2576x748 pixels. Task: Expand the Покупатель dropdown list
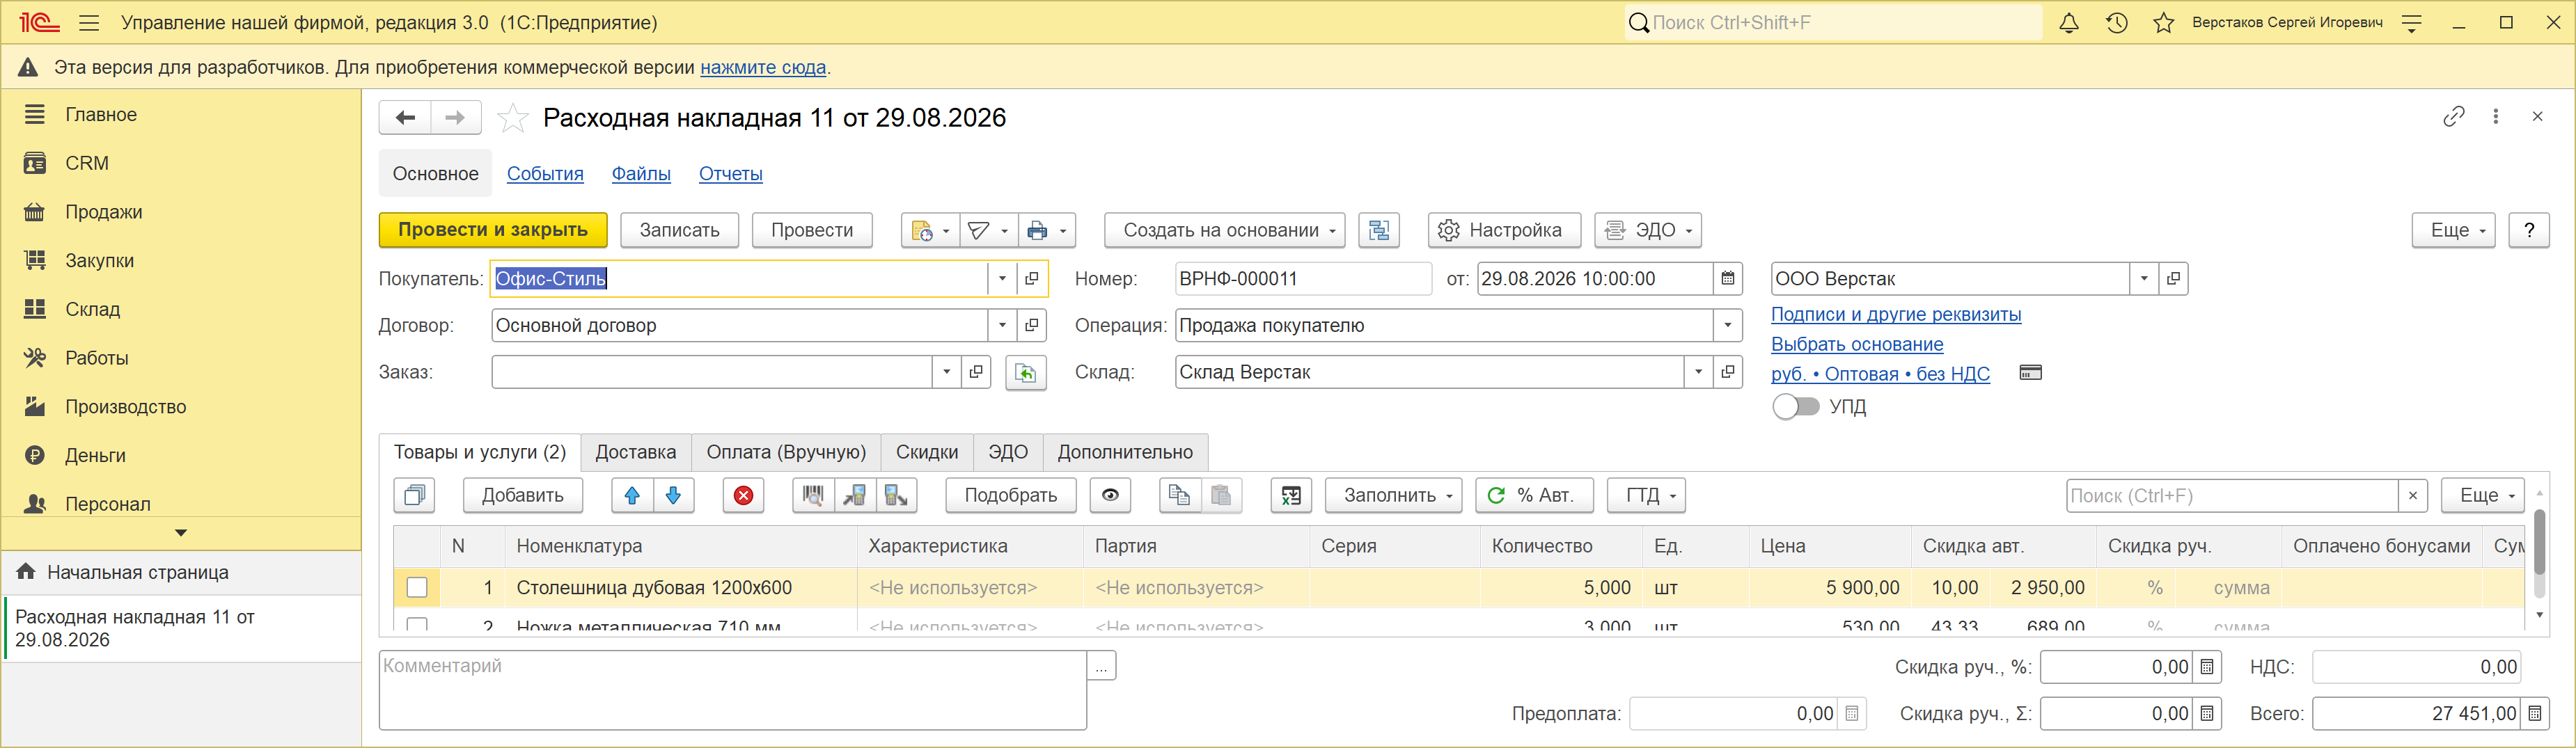click(x=1002, y=279)
